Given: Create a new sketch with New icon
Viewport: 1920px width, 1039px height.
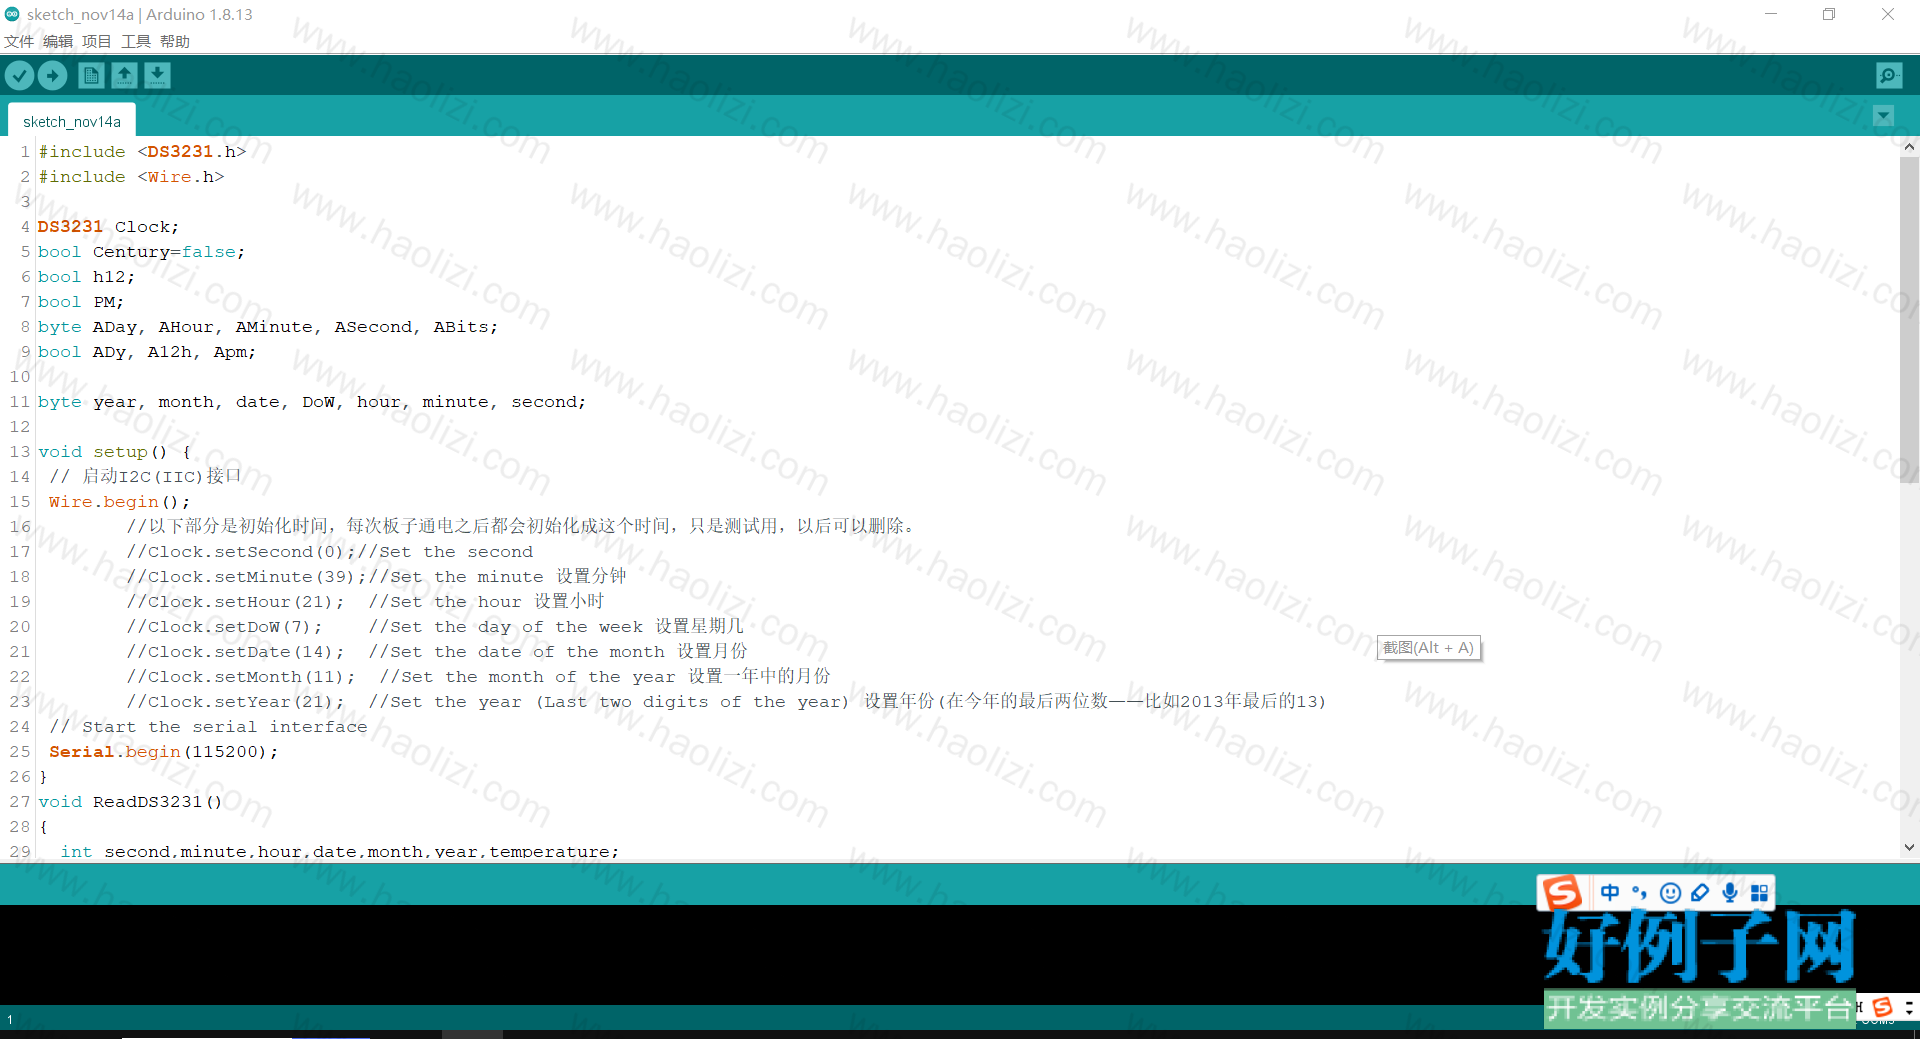Looking at the screenshot, I should pos(91,76).
